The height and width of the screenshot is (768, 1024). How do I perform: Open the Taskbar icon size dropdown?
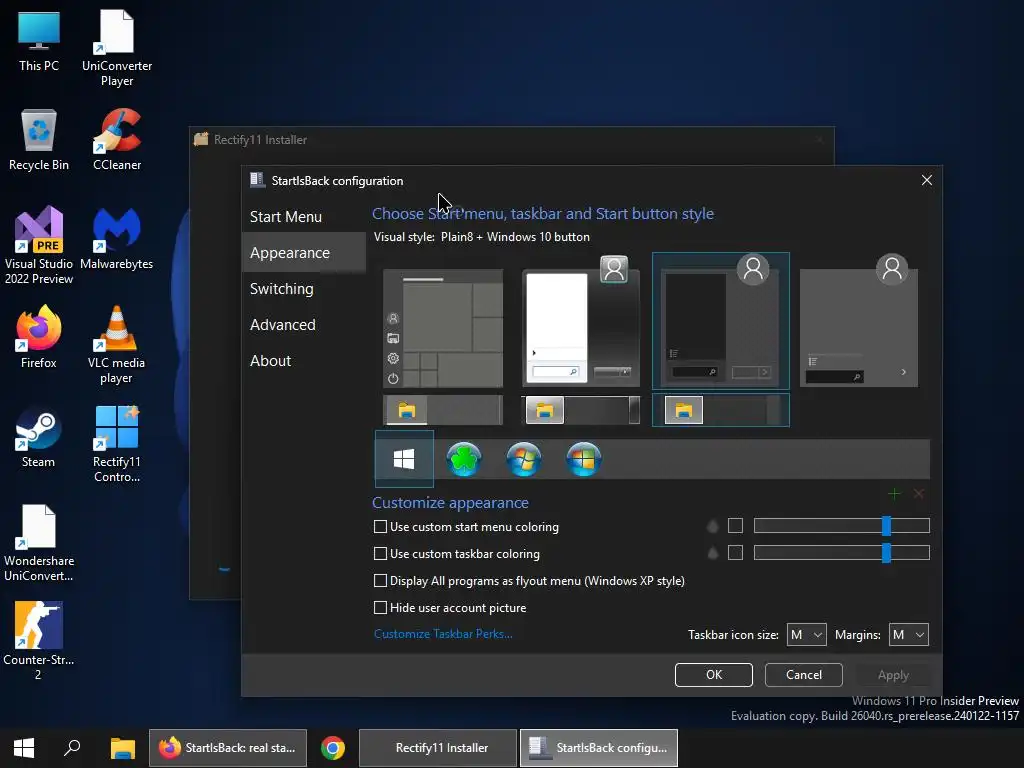click(x=807, y=635)
